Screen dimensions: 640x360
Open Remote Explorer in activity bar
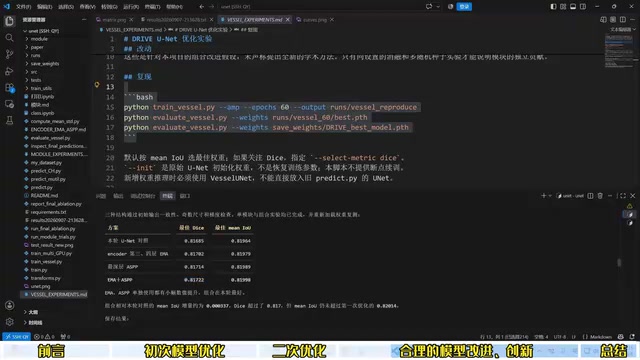click(x=9, y=104)
